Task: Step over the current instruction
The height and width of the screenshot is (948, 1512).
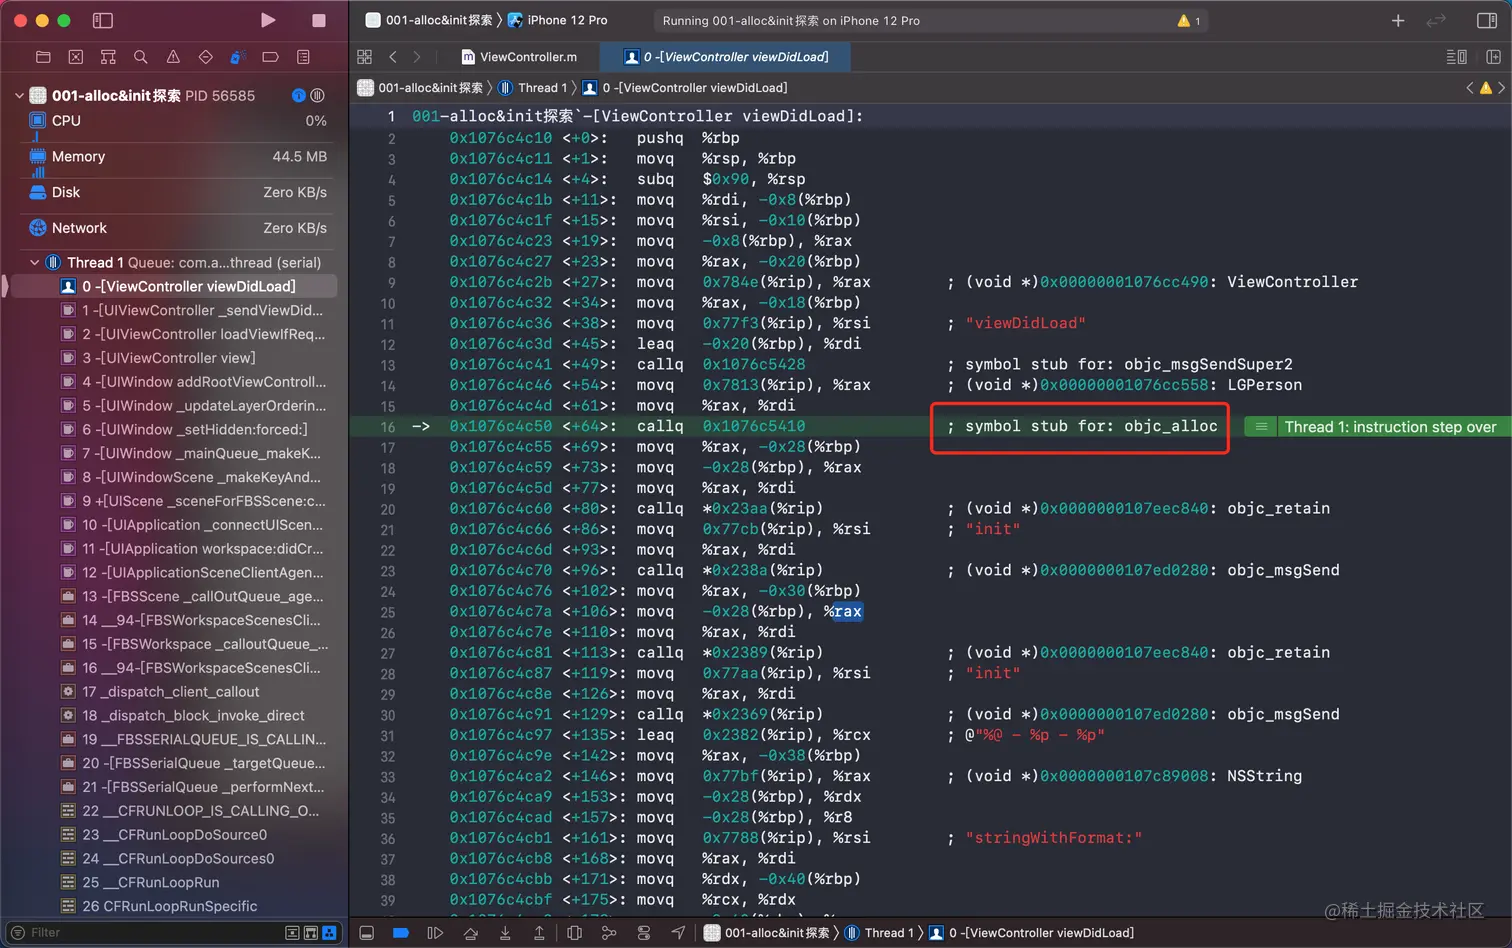Action: [x=471, y=933]
